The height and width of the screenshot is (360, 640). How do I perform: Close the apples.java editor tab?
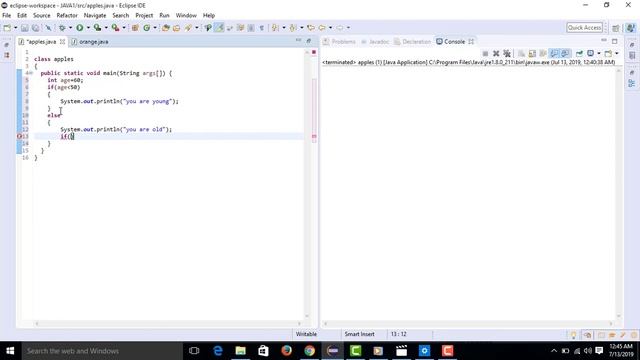[x=62, y=42]
